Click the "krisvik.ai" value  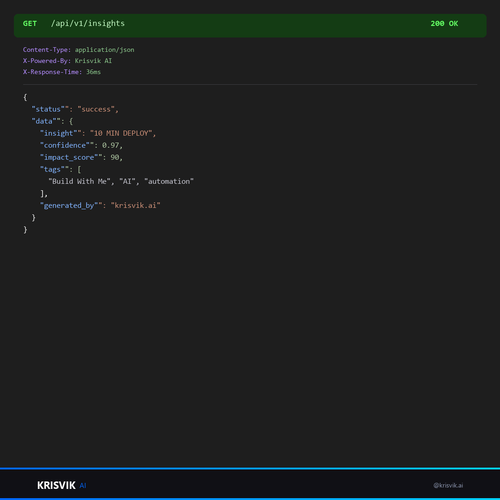(136, 205)
